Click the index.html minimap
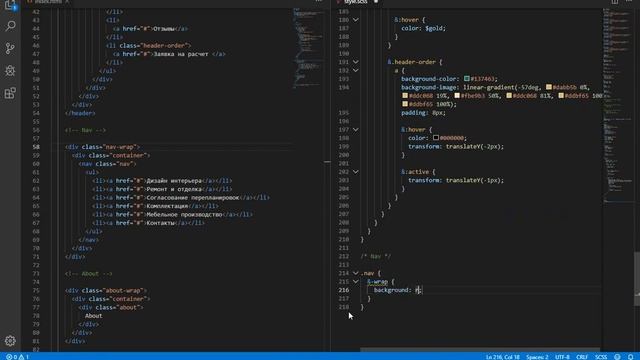 coord(309,48)
